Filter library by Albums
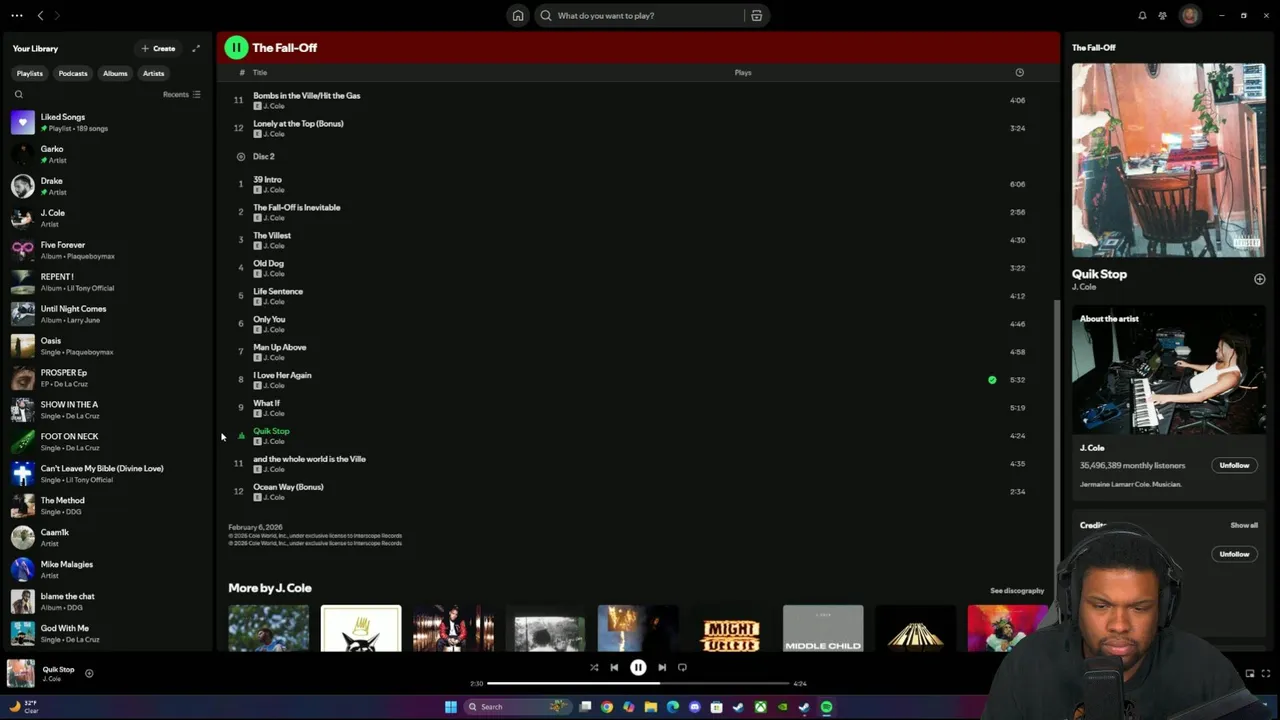 [115, 73]
